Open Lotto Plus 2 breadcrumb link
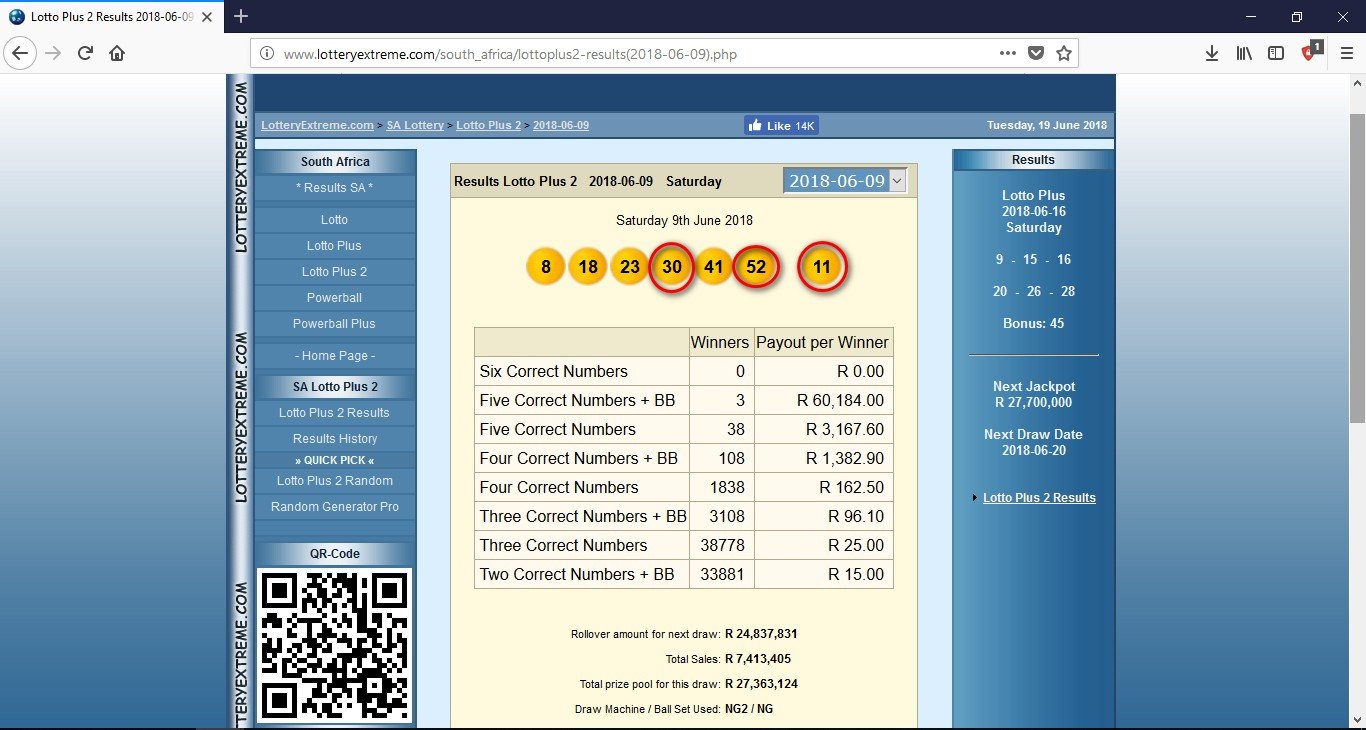Viewport: 1366px width, 730px height. click(488, 125)
